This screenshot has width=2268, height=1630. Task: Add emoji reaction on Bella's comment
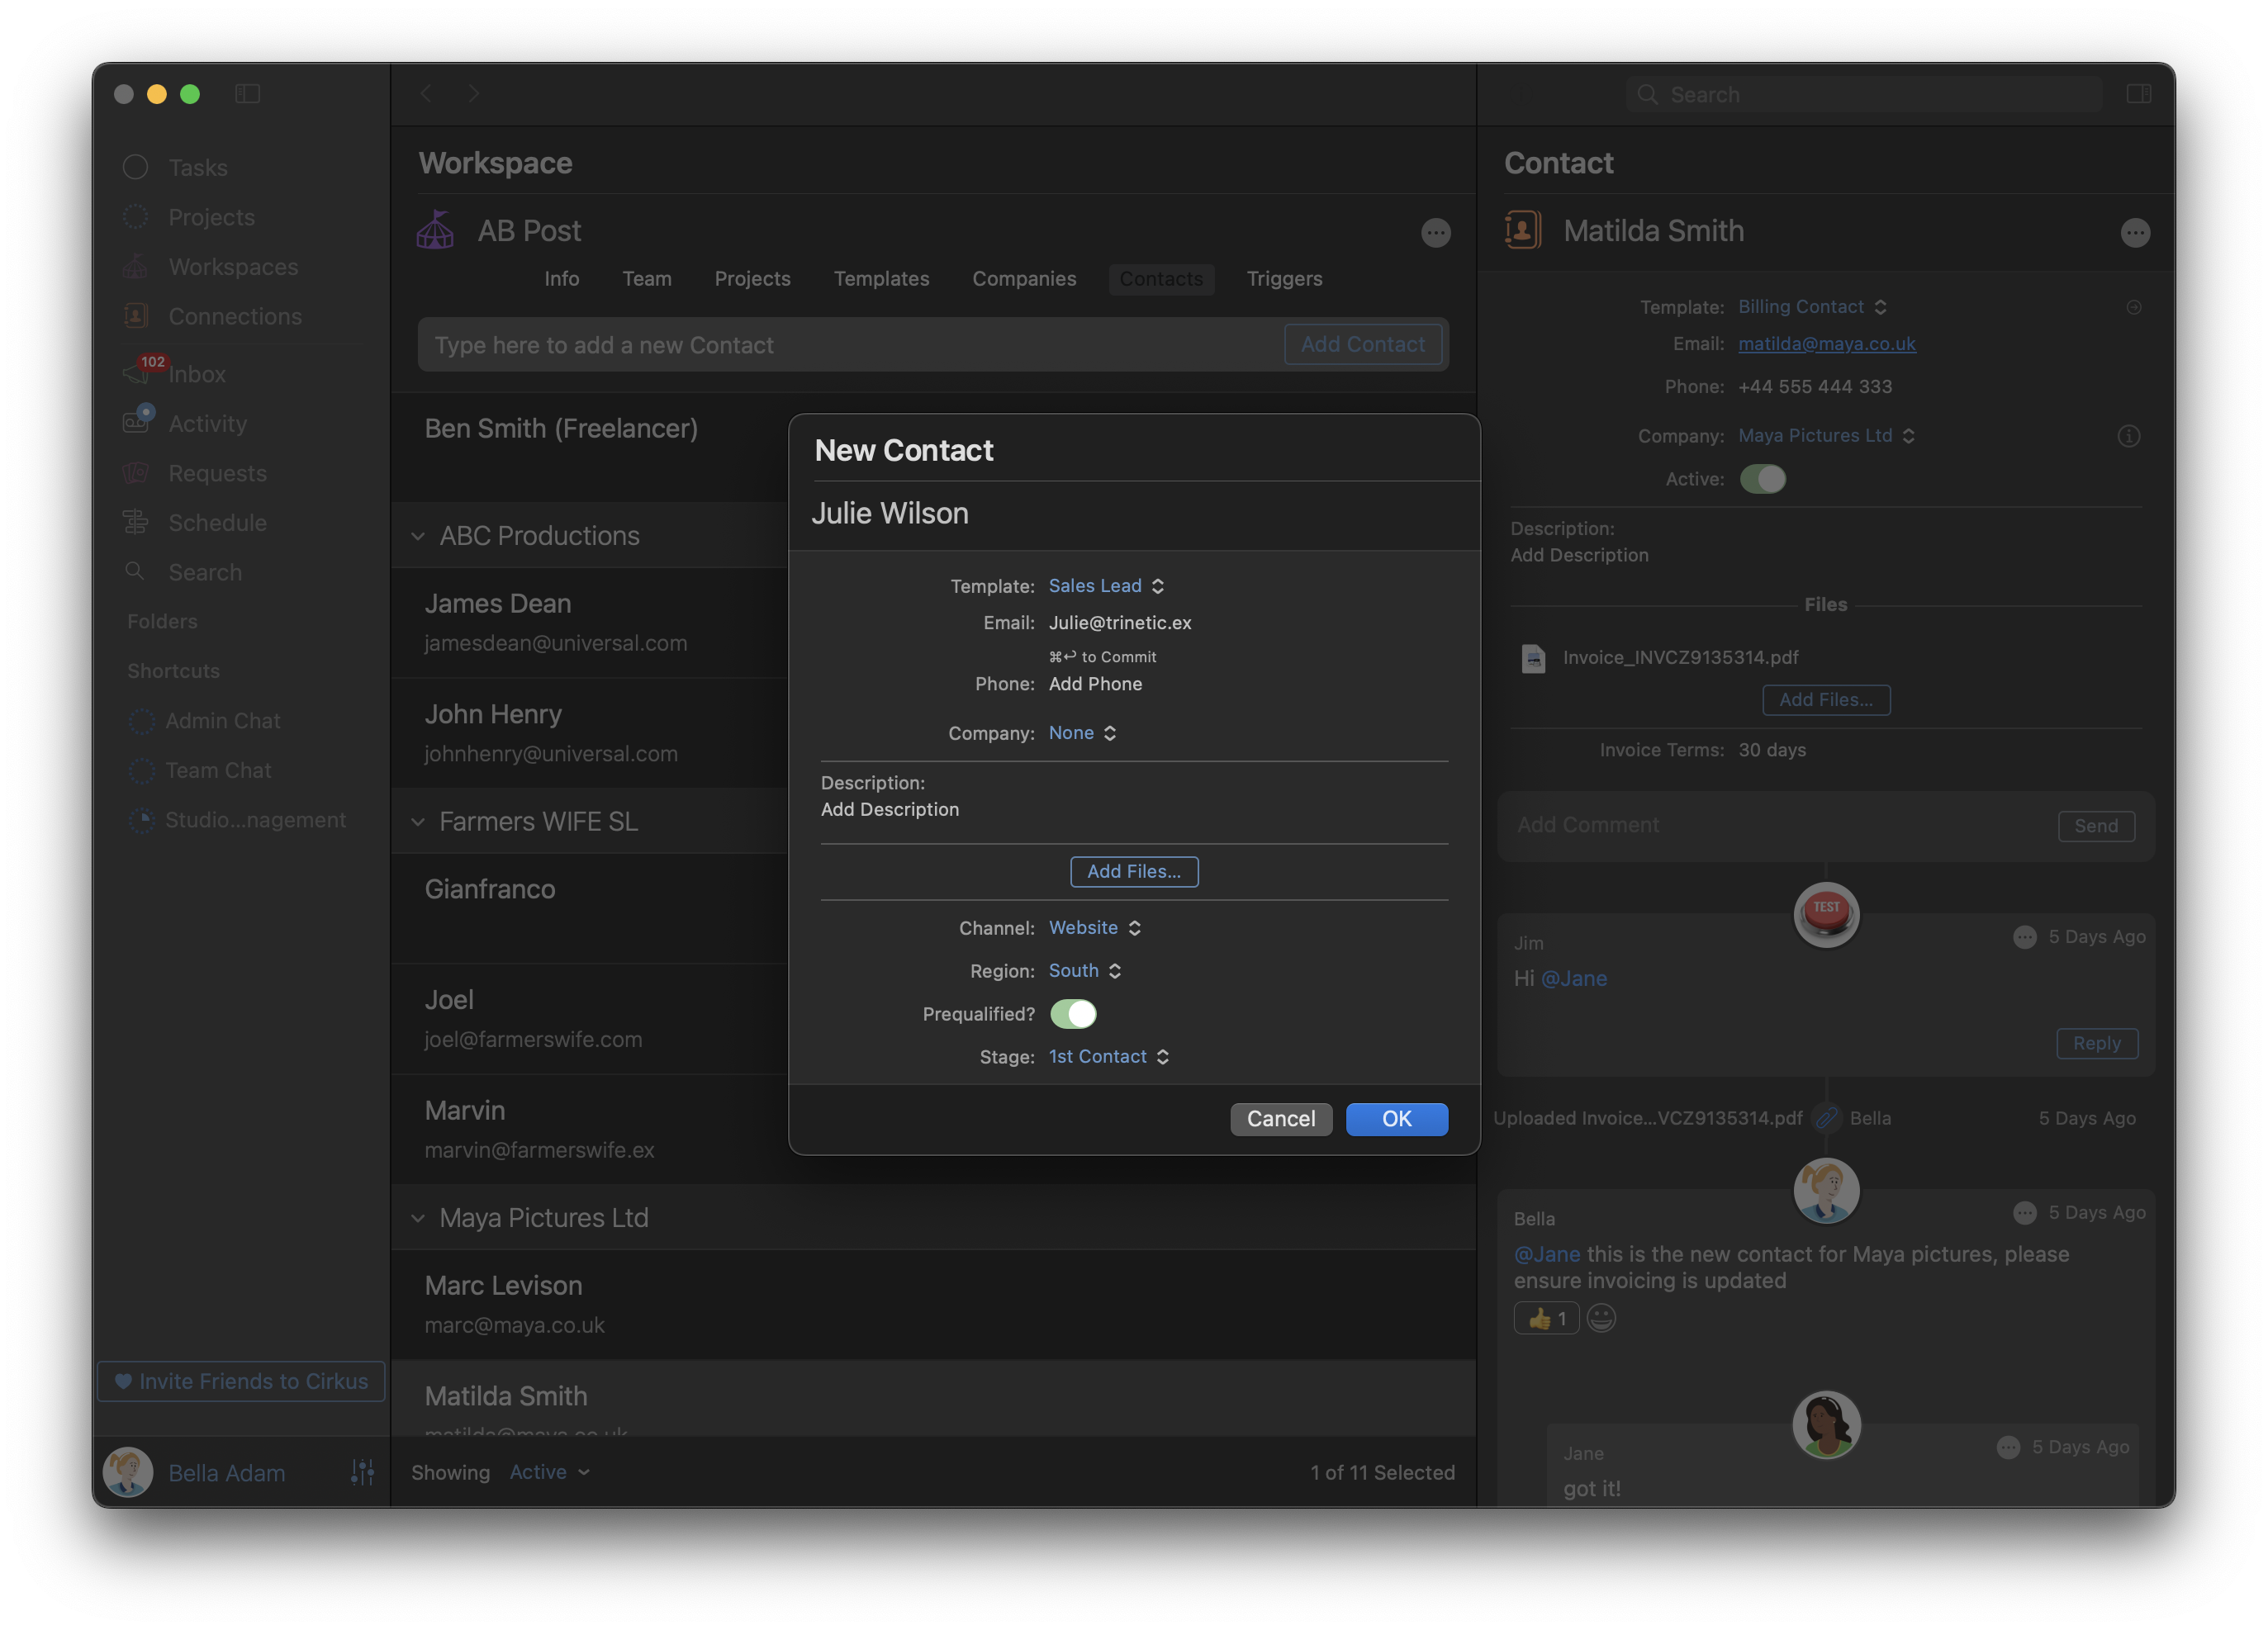1600,1318
